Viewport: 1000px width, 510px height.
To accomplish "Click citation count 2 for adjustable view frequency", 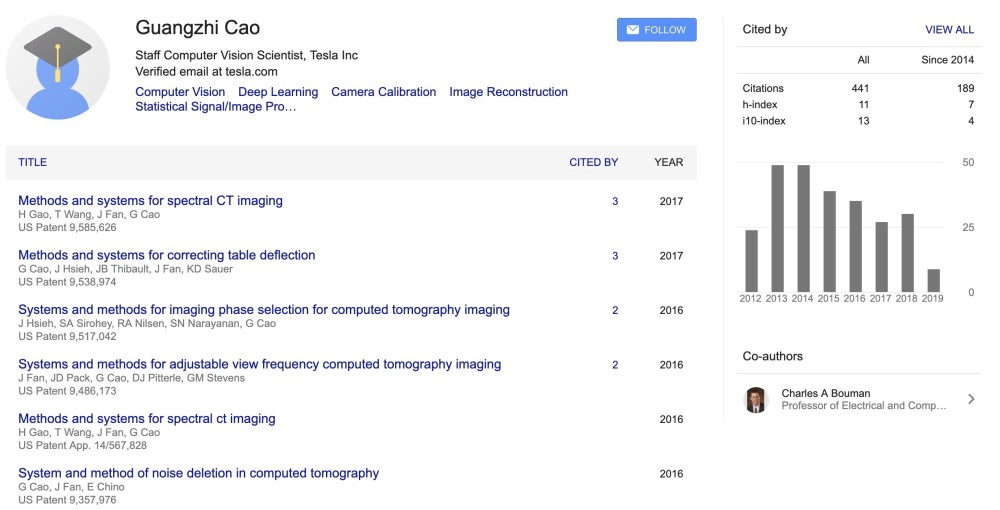I will 615,365.
